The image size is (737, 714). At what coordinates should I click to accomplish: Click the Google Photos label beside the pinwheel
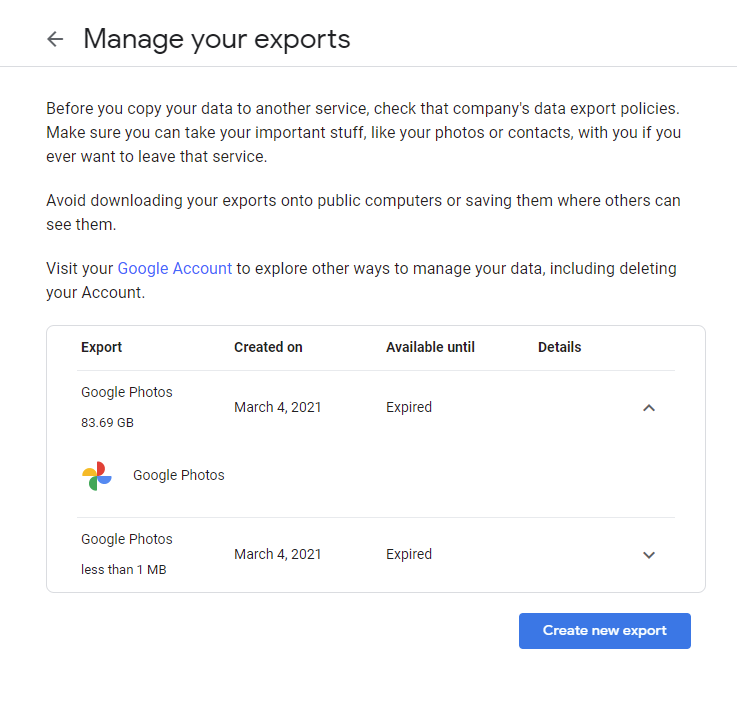[179, 476]
